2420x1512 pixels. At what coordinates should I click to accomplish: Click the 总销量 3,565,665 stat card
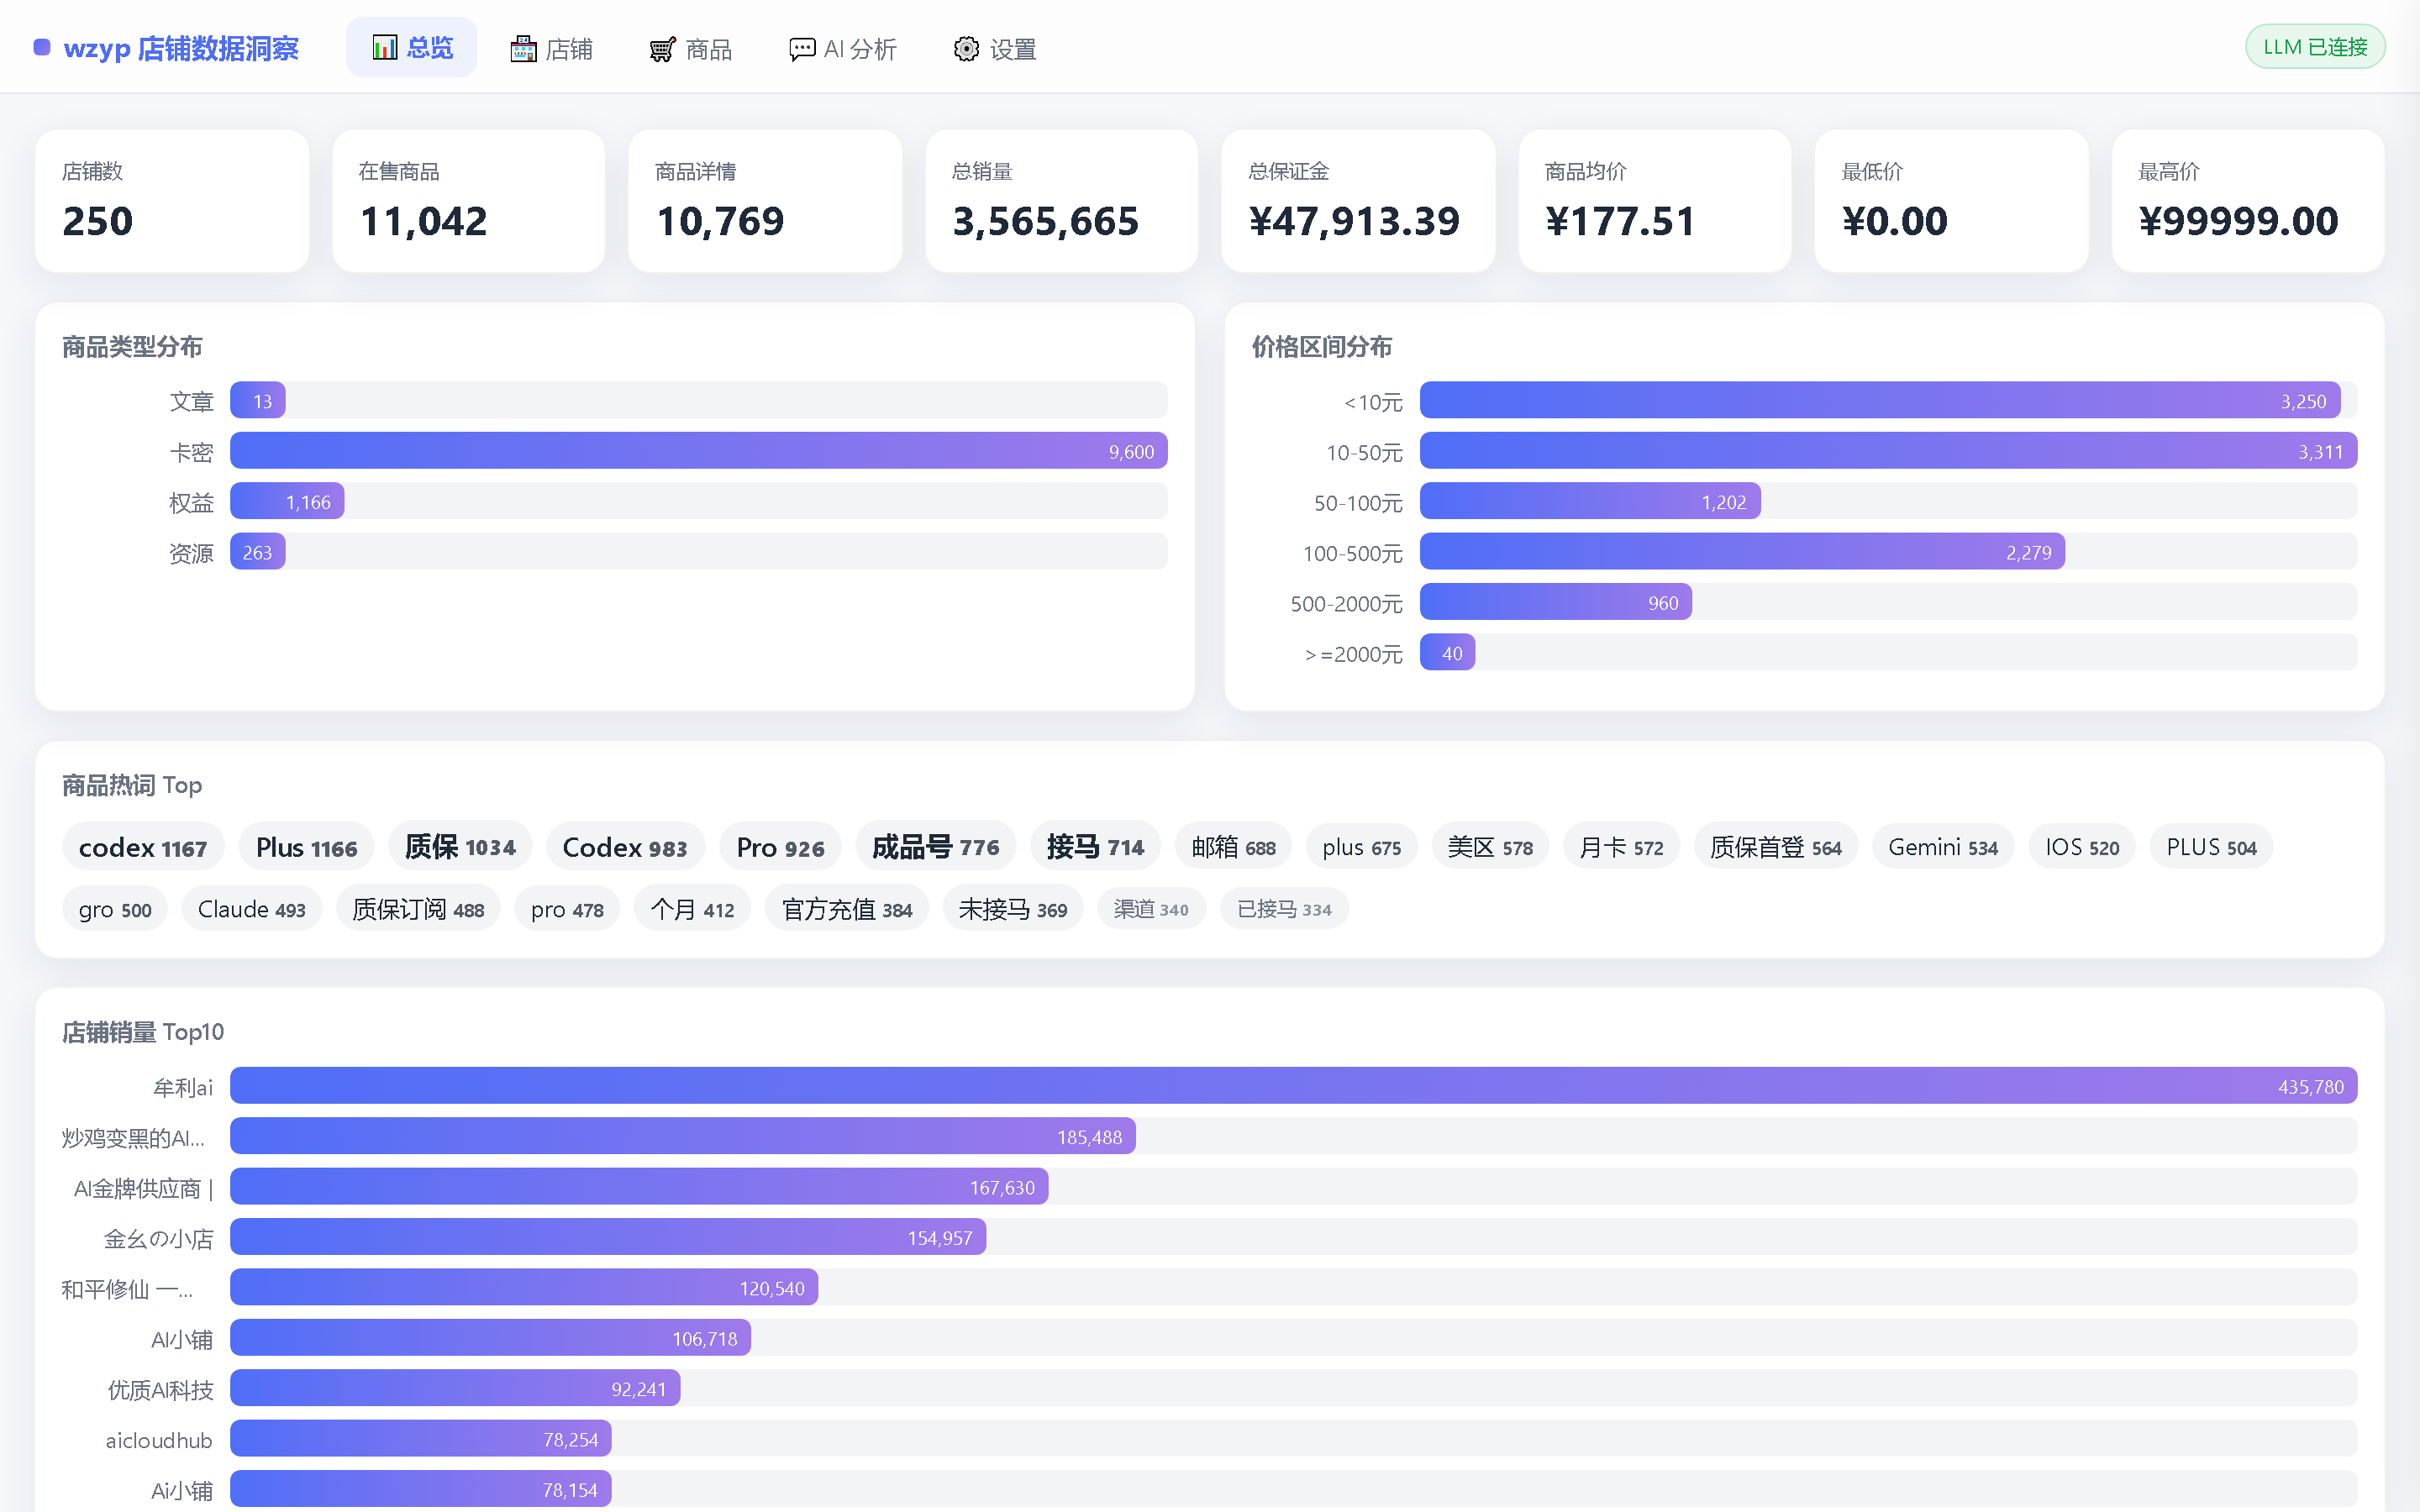click(x=1062, y=200)
